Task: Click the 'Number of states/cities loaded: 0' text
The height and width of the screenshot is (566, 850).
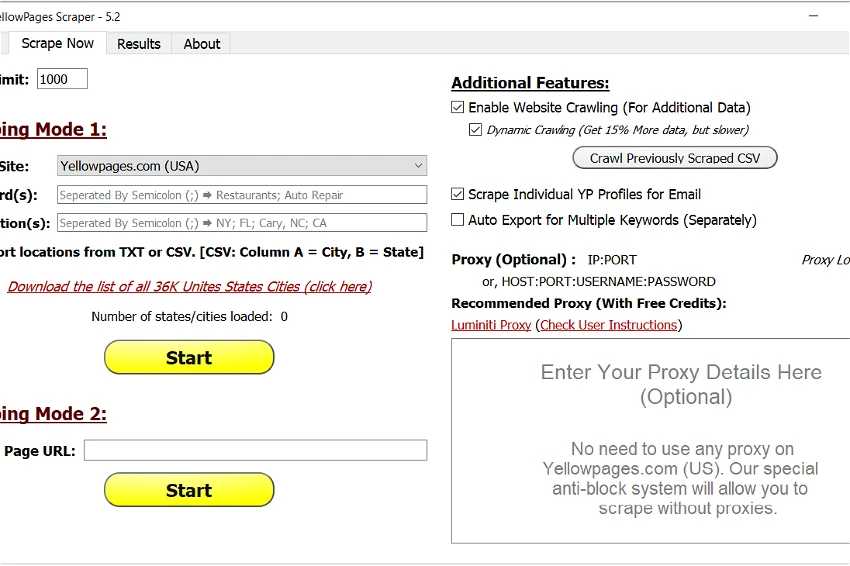Action: tap(189, 317)
